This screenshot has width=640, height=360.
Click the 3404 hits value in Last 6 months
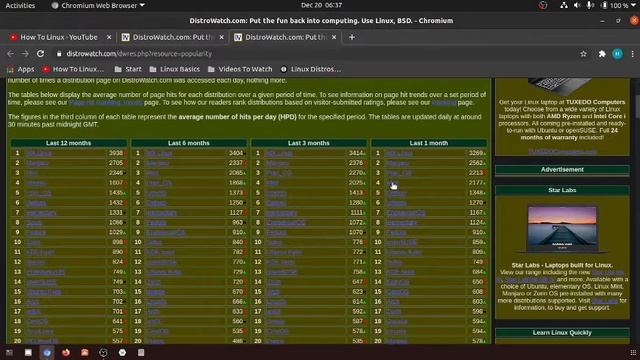click(x=236, y=153)
